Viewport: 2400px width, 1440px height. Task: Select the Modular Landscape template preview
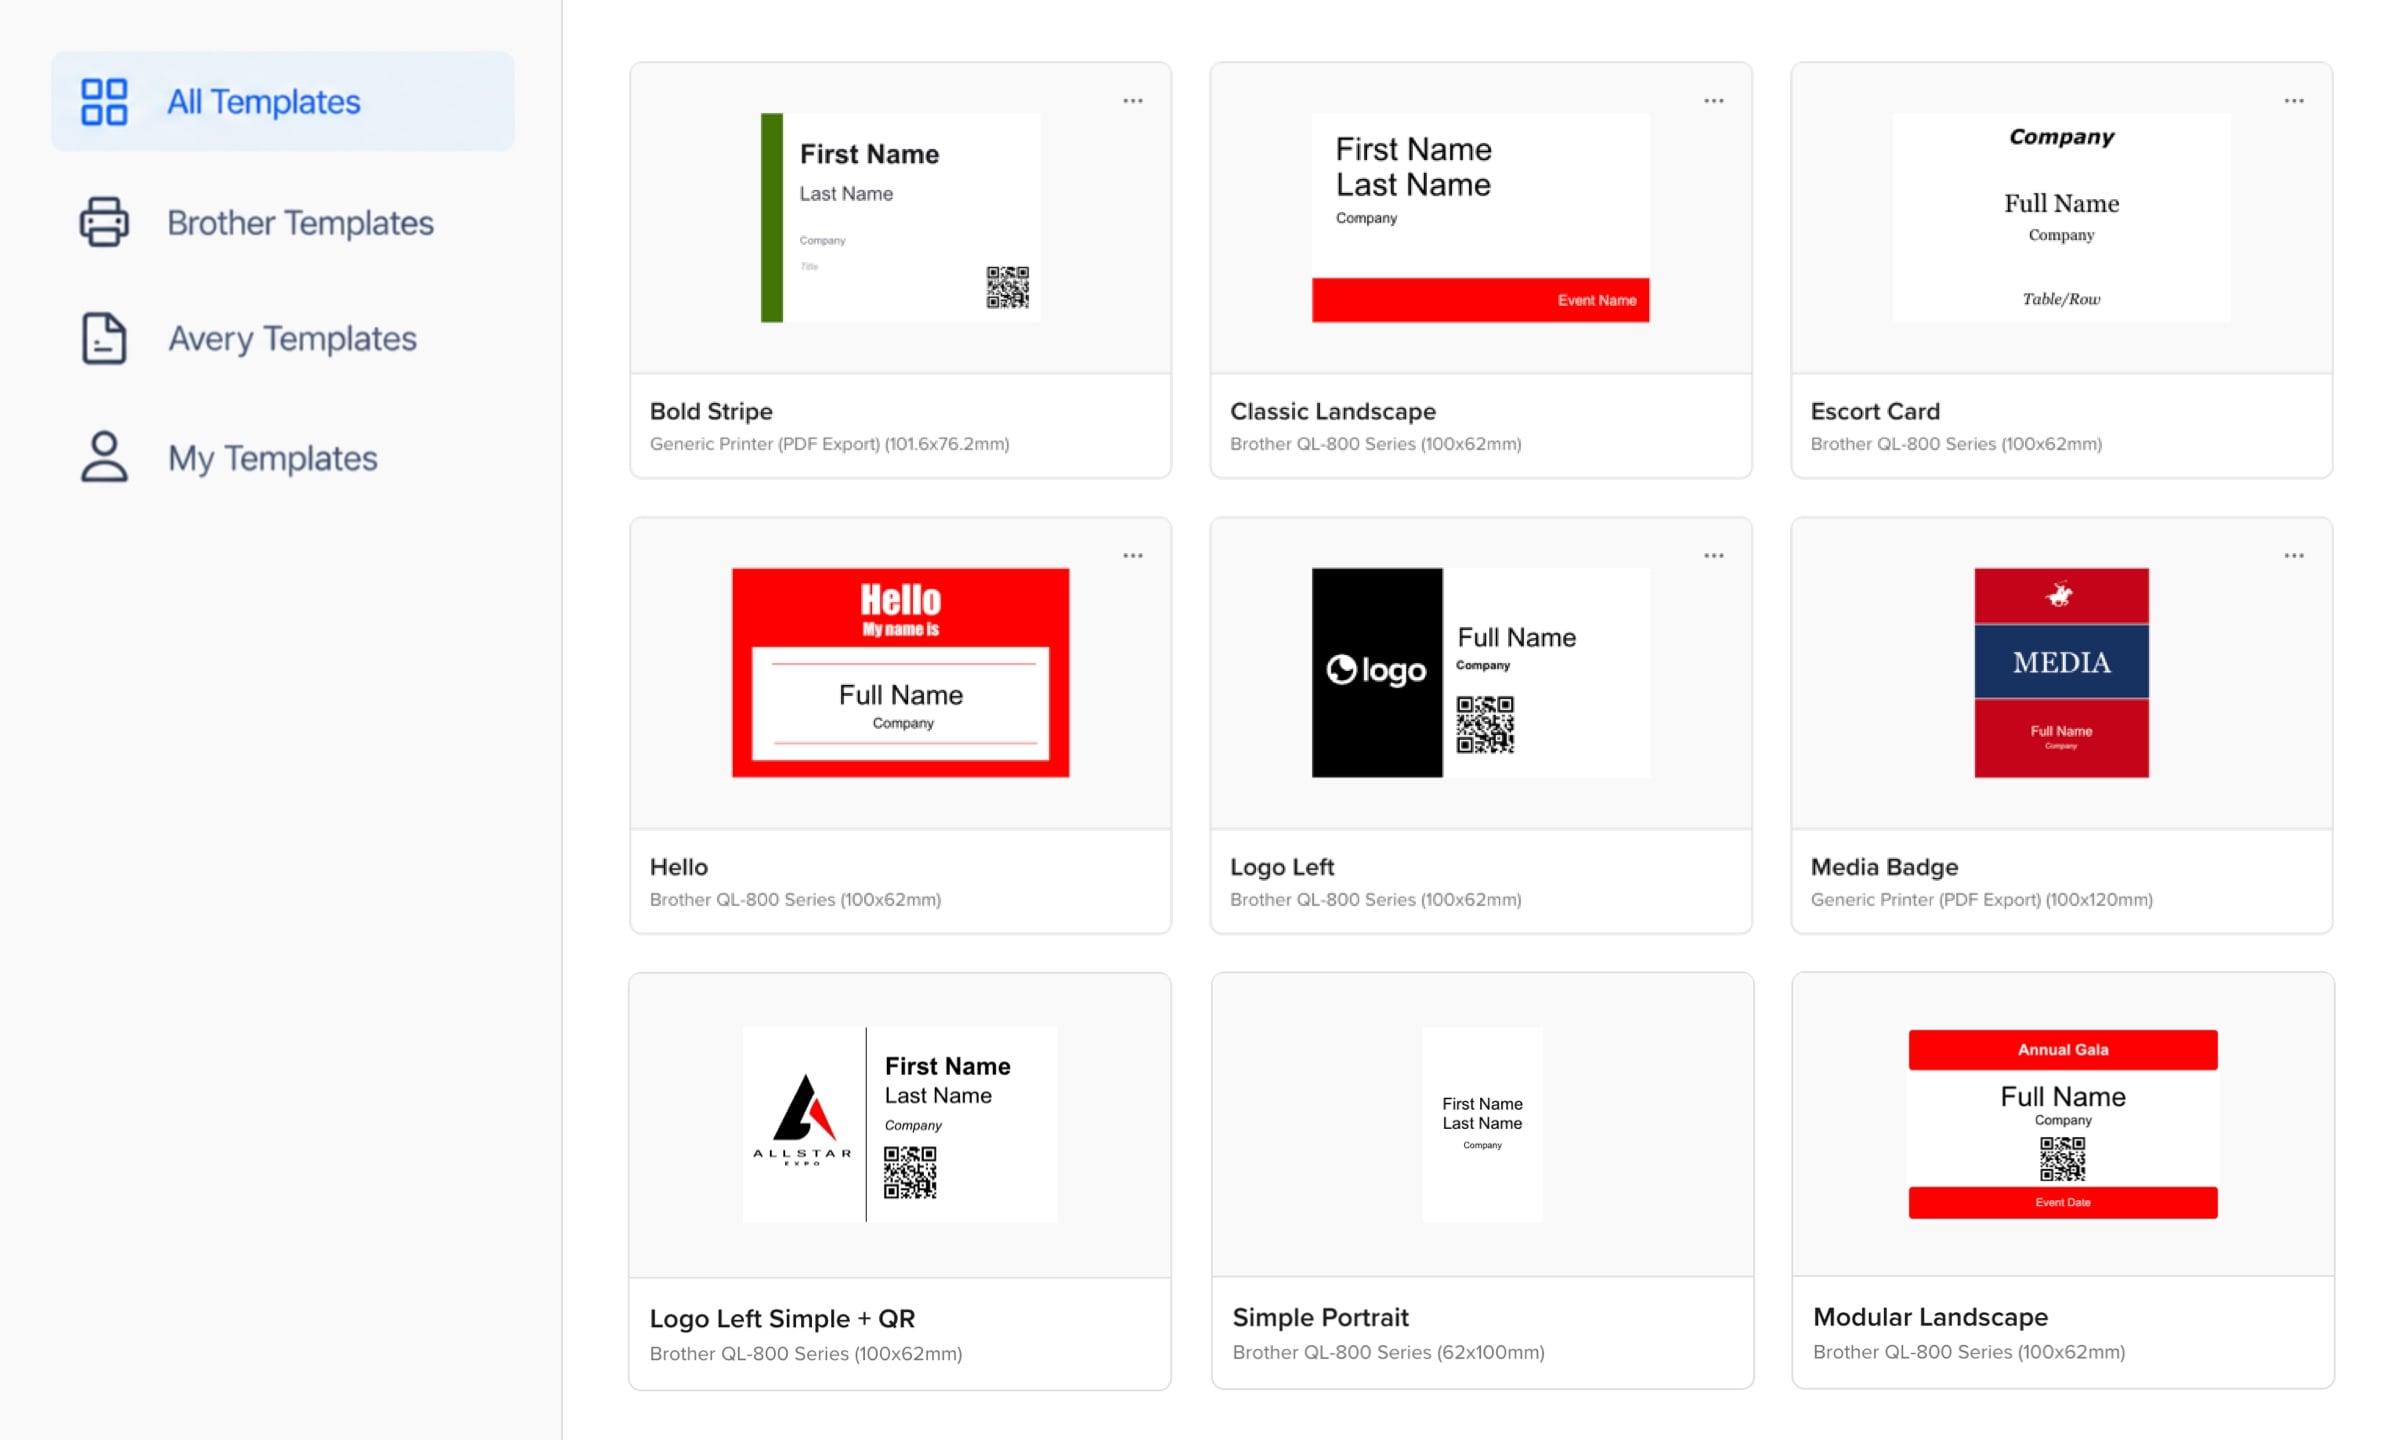[x=2062, y=1124]
